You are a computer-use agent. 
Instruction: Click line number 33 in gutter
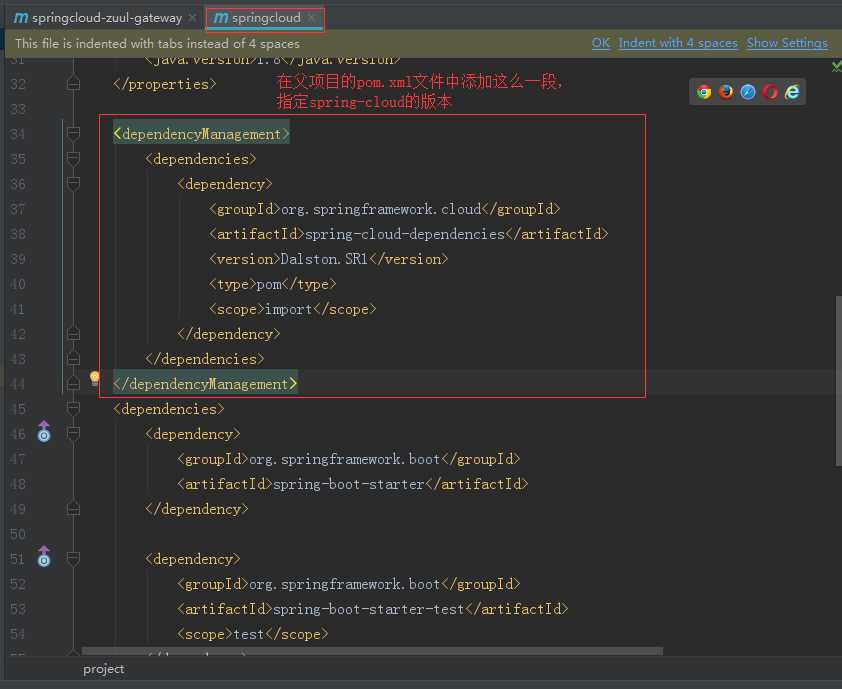[18, 109]
